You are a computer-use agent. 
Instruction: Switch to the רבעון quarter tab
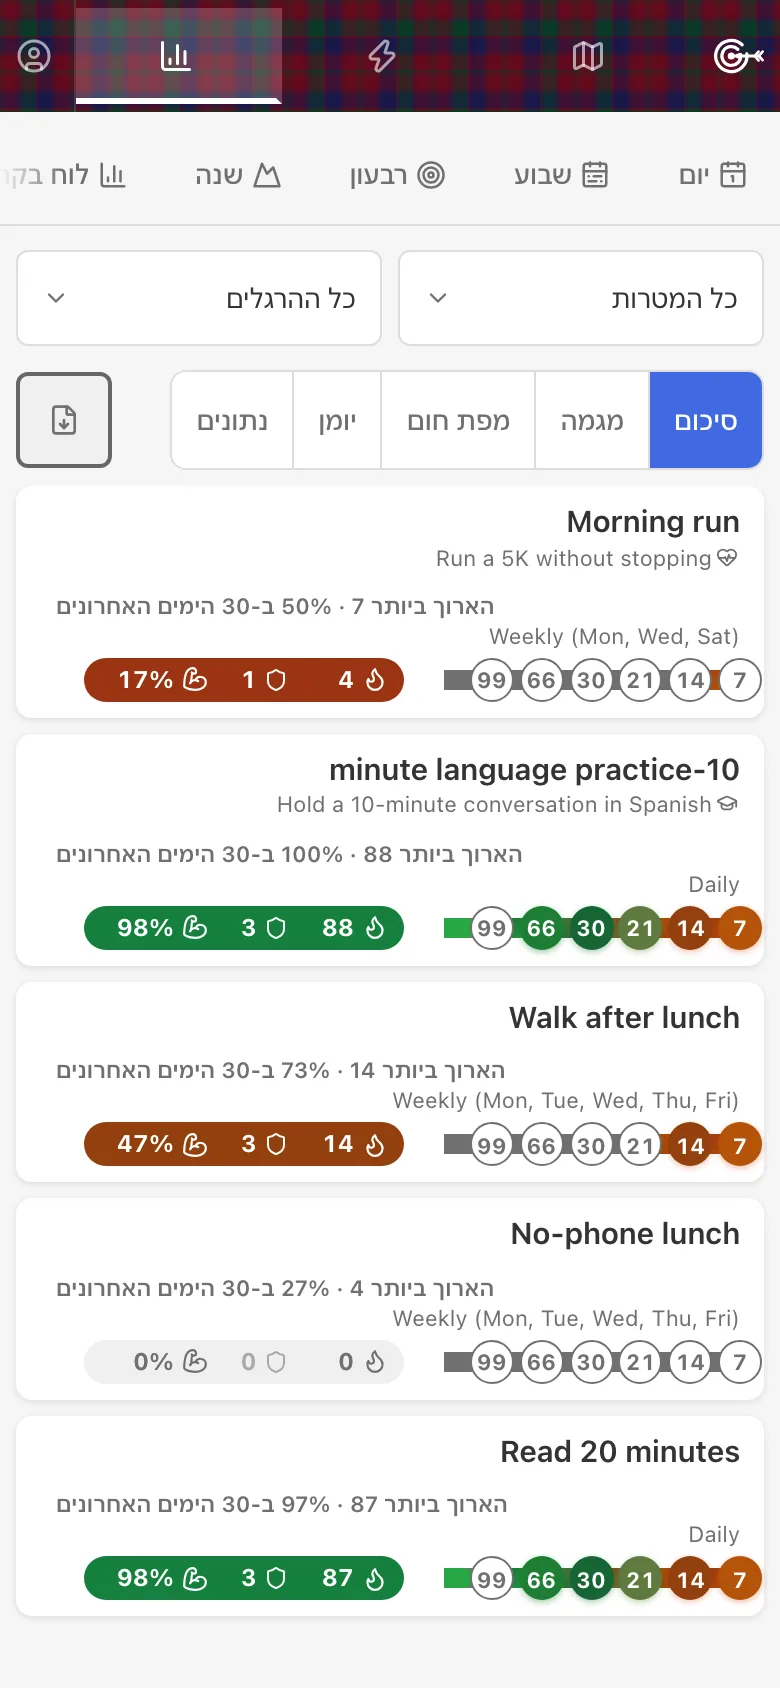(397, 175)
